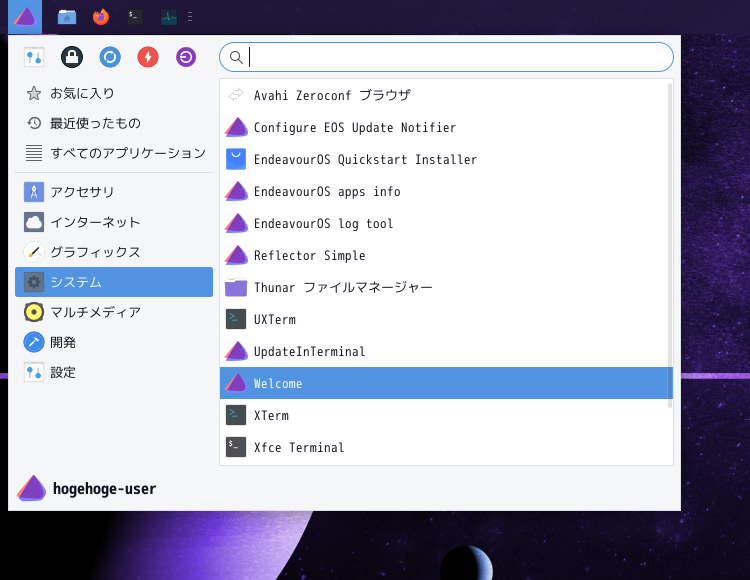This screenshot has width=750, height=580.
Task: Launch EndeavourOS log tool
Action: click(446, 223)
